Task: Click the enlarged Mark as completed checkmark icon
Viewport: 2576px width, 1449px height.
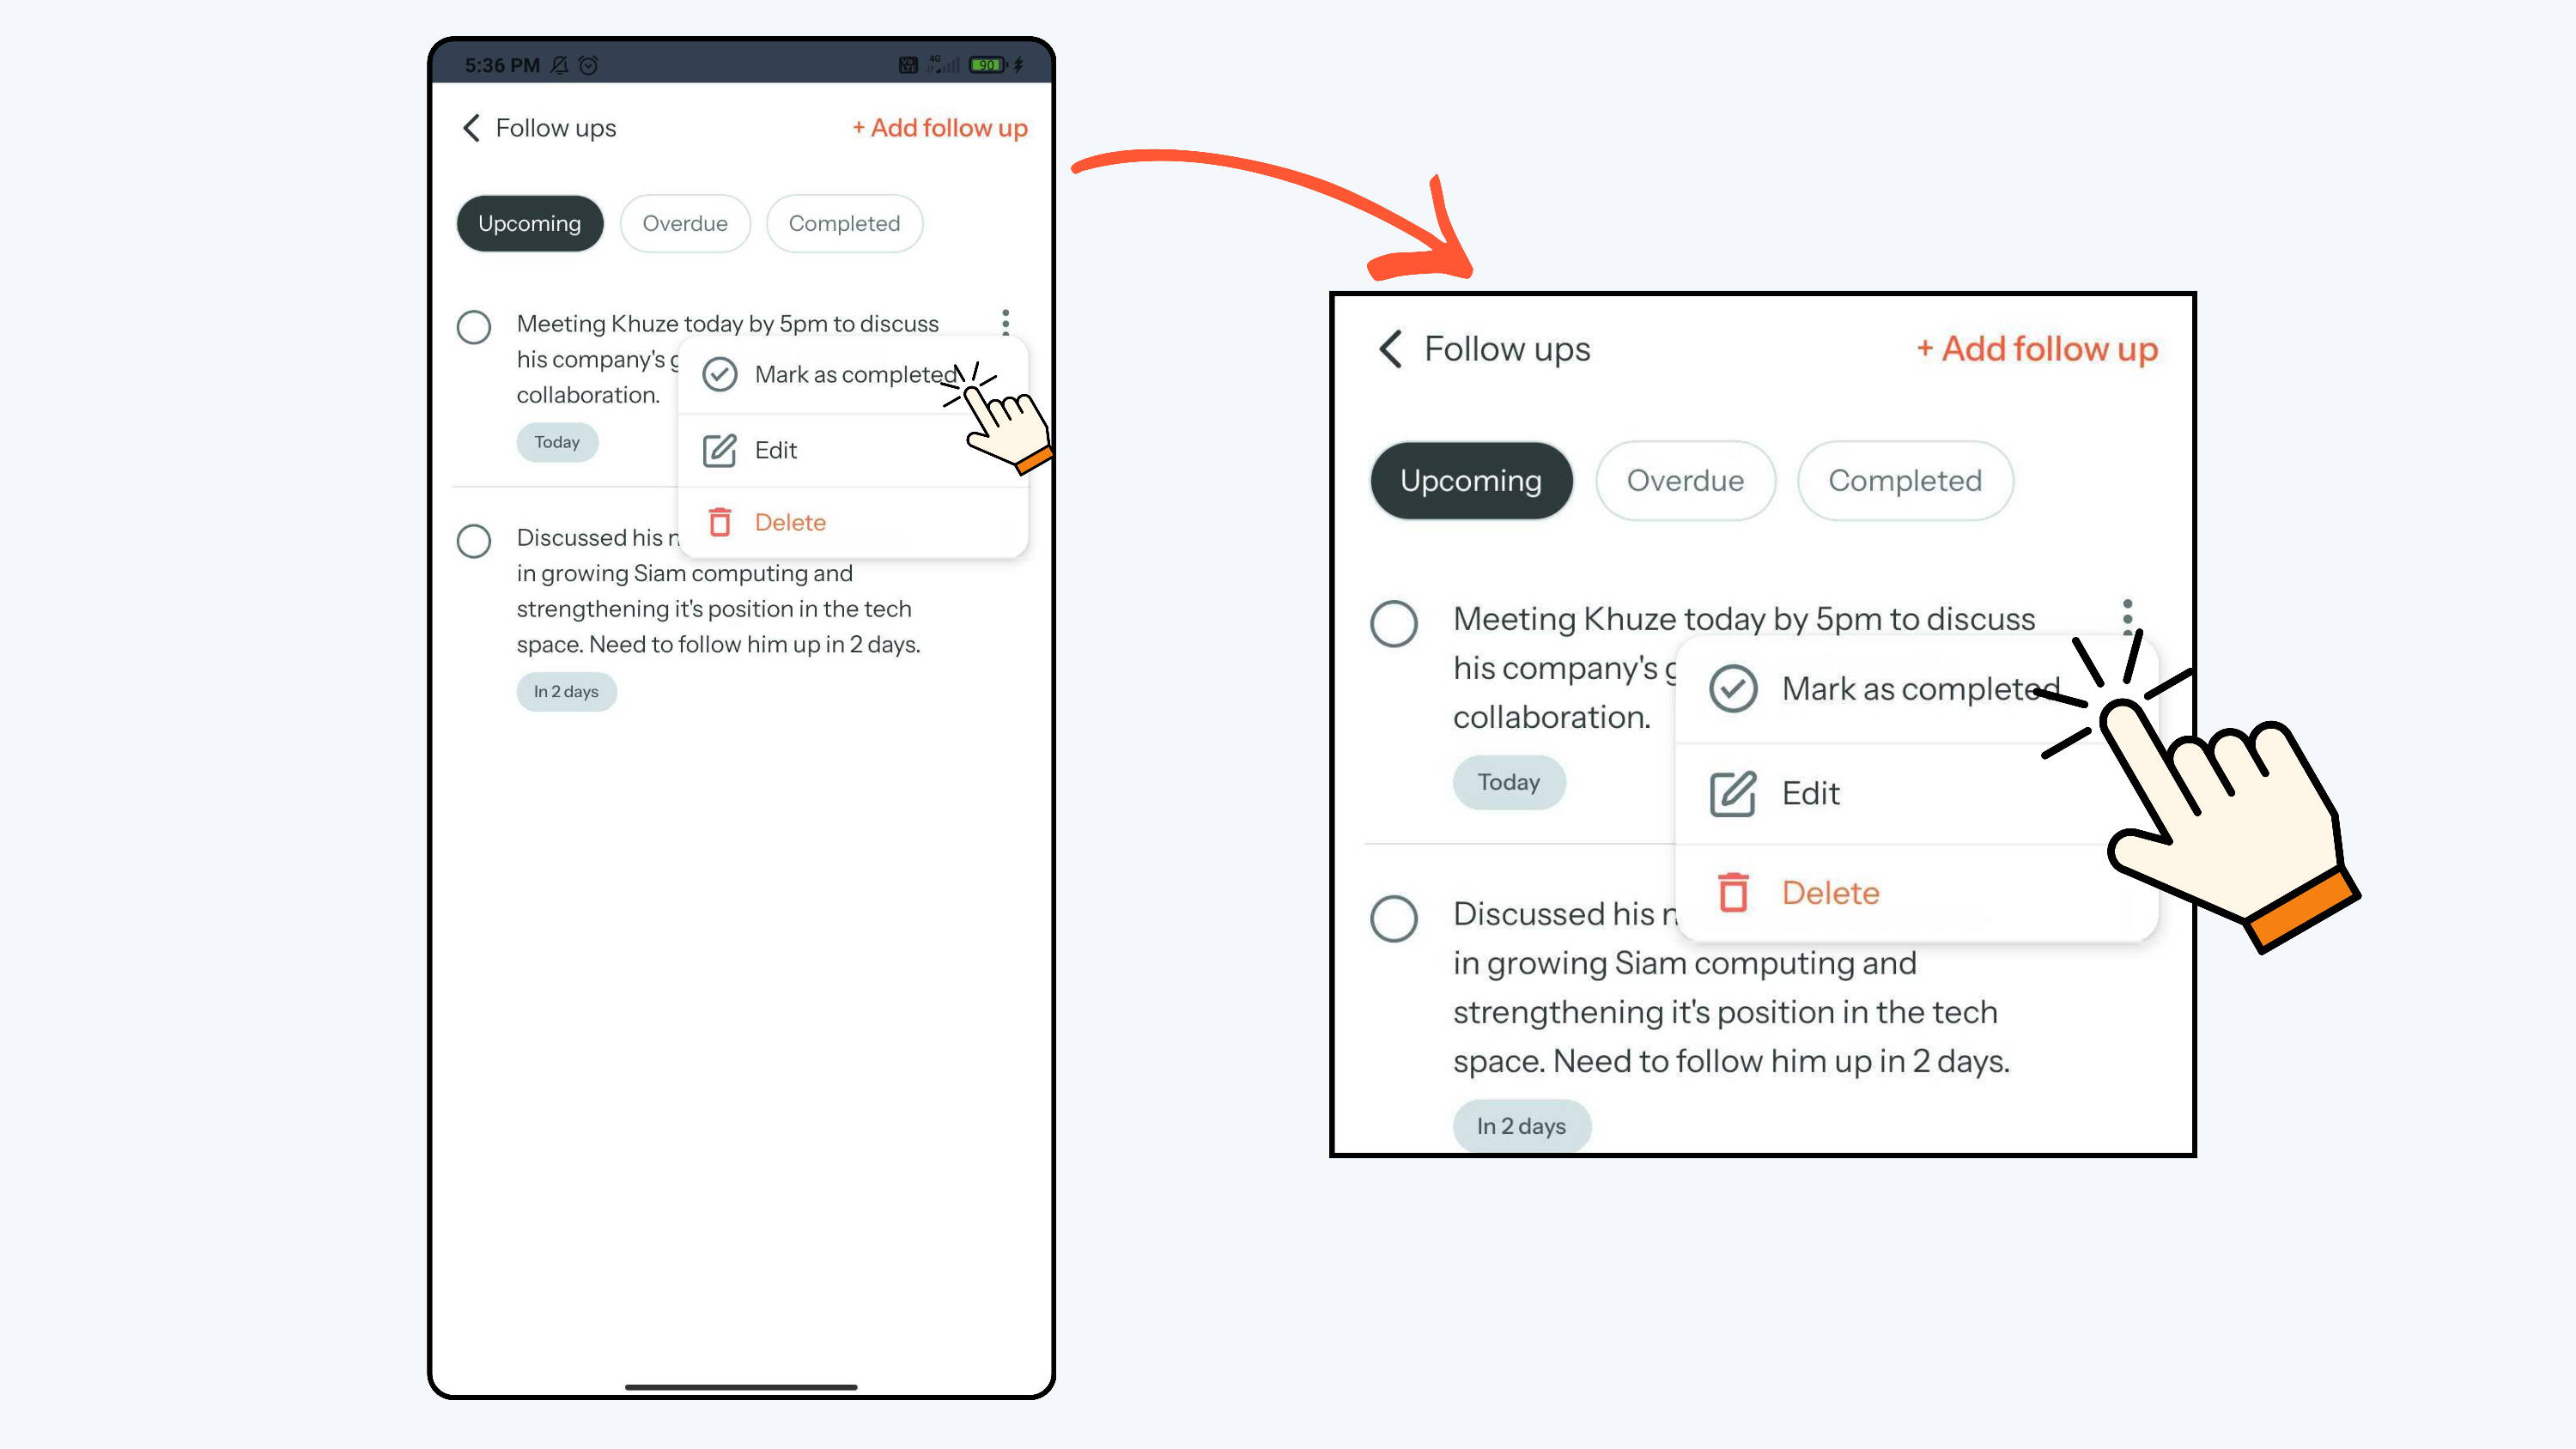Action: (1733, 689)
